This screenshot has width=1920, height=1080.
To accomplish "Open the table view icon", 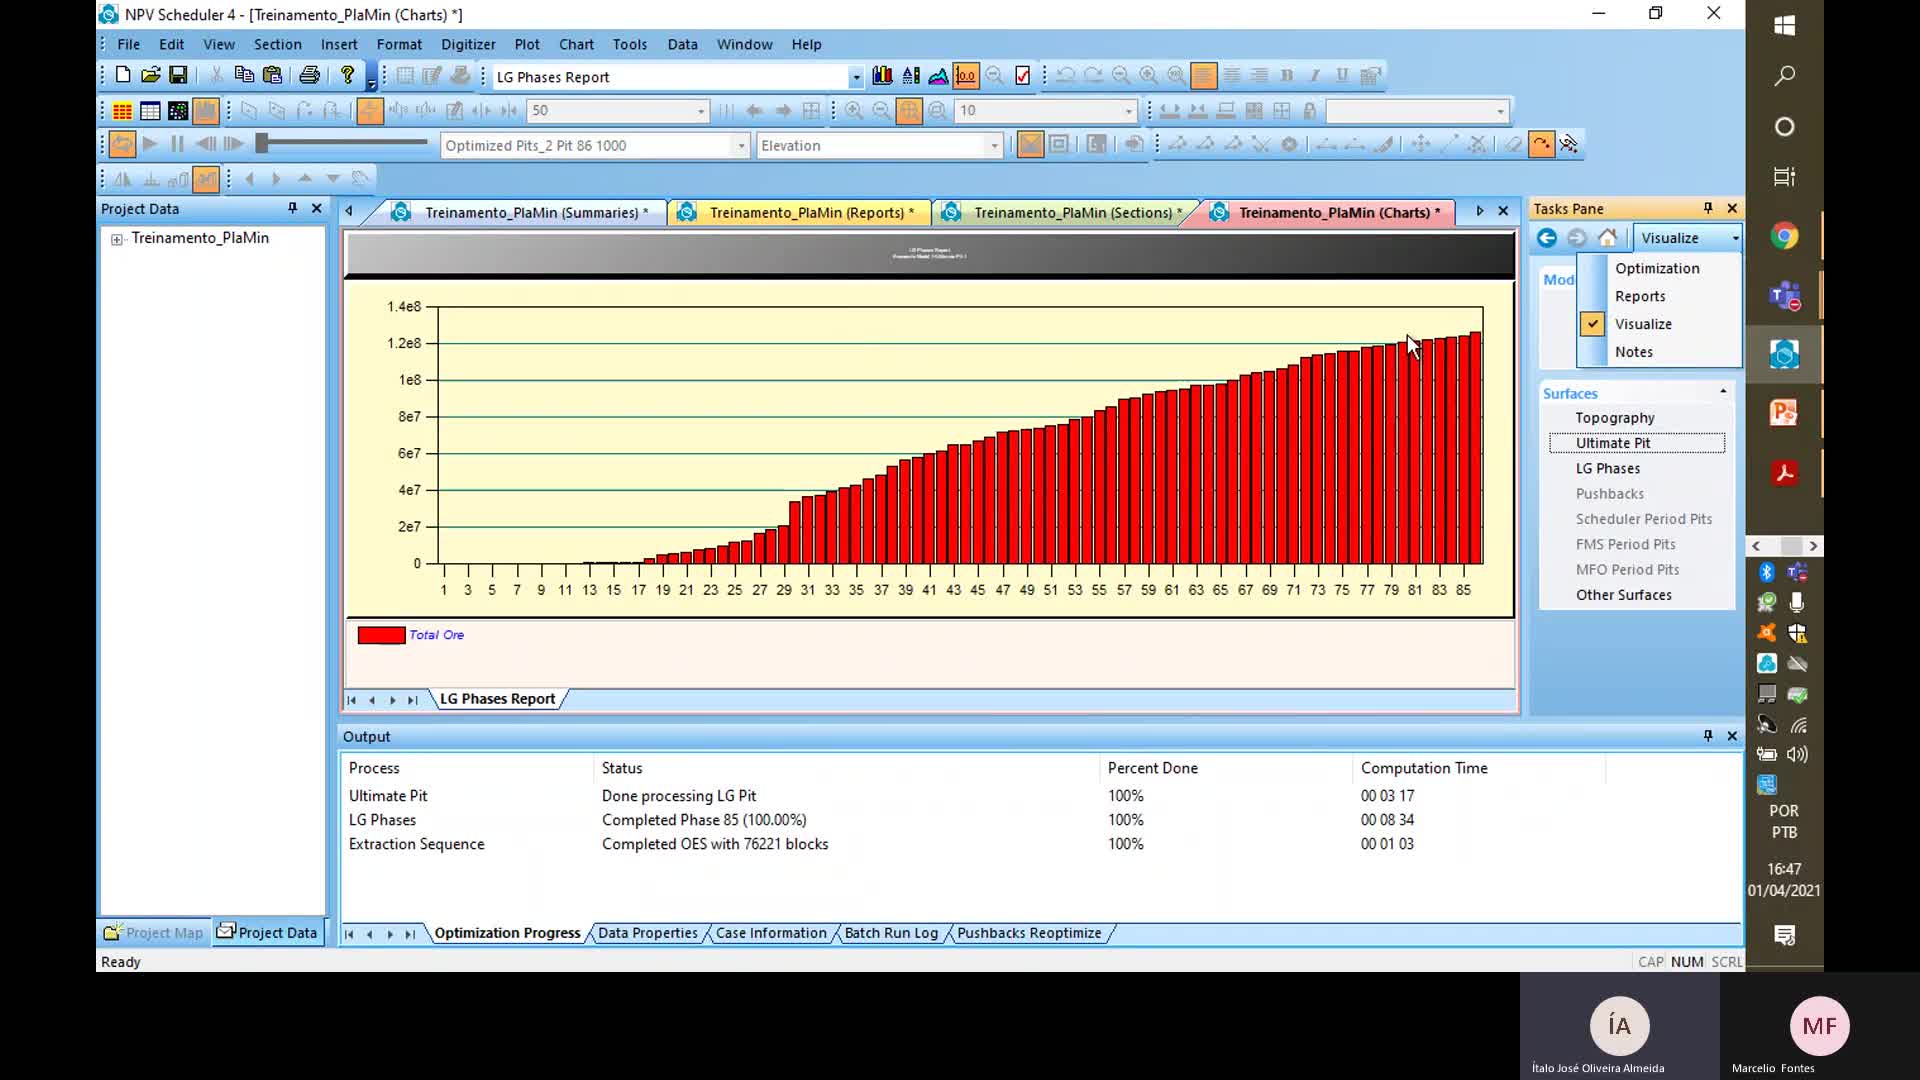I will (150, 111).
